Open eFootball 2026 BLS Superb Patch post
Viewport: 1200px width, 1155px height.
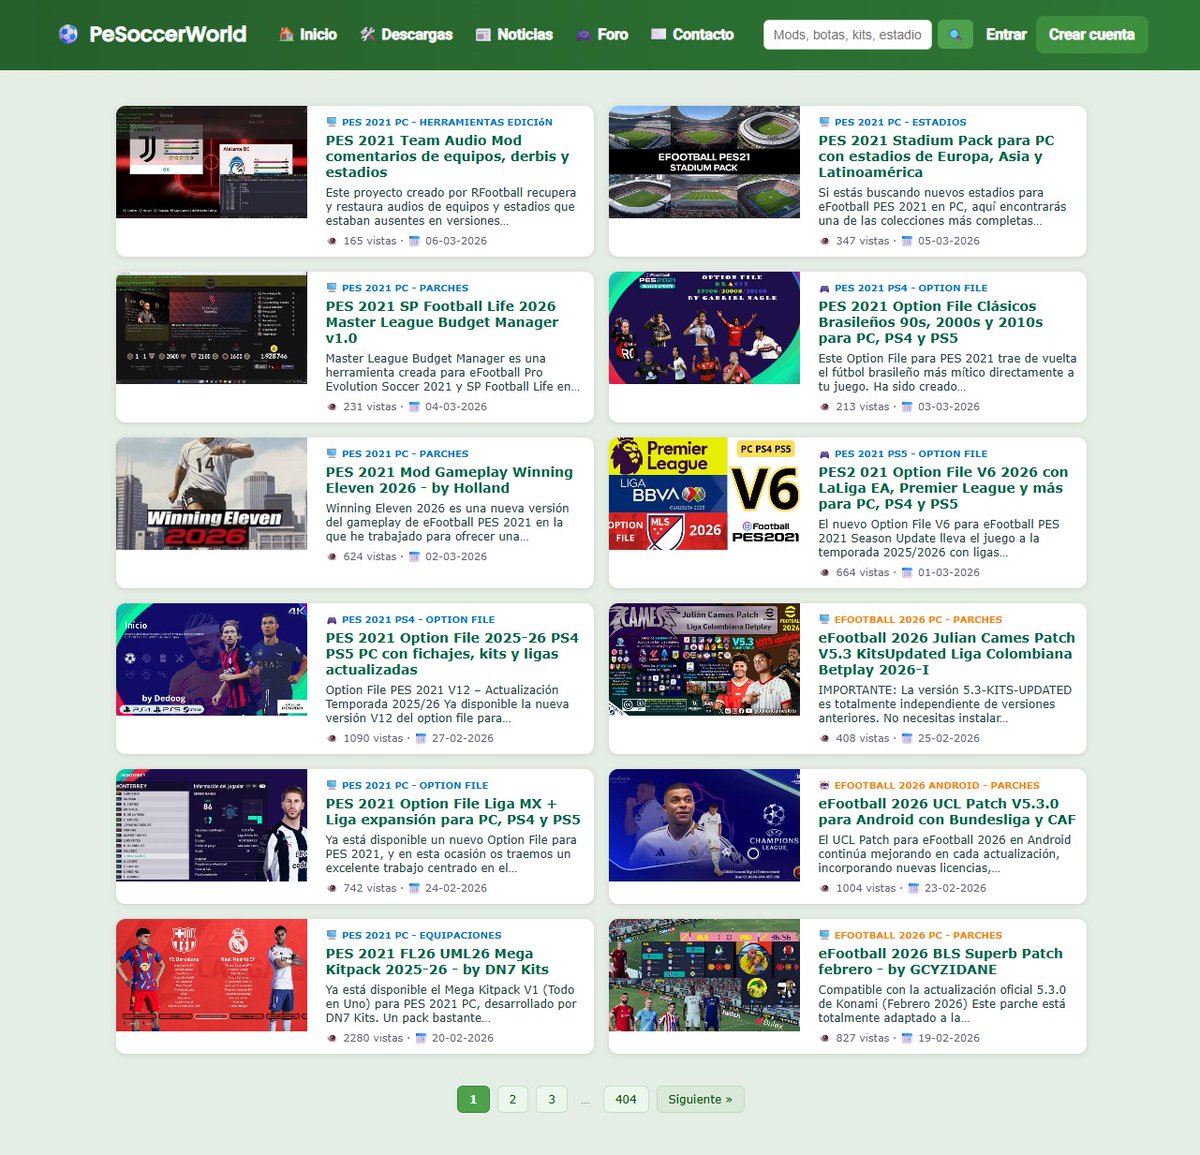click(x=941, y=962)
